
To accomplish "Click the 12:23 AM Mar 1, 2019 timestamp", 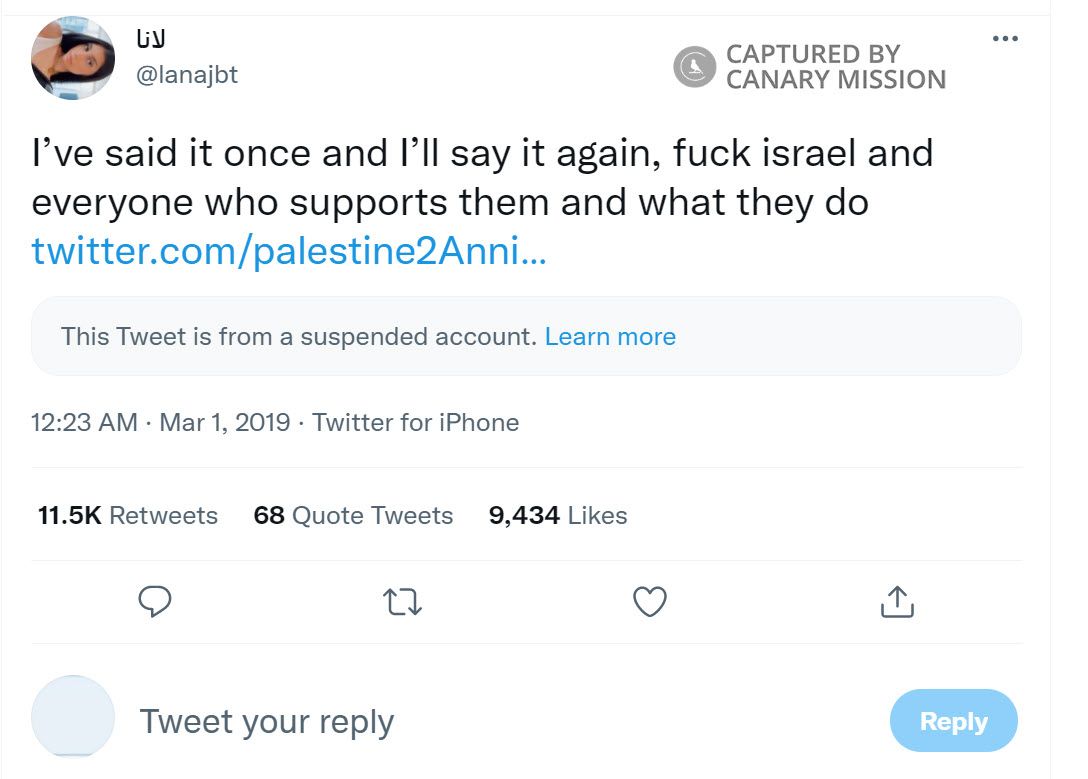I will 161,423.
